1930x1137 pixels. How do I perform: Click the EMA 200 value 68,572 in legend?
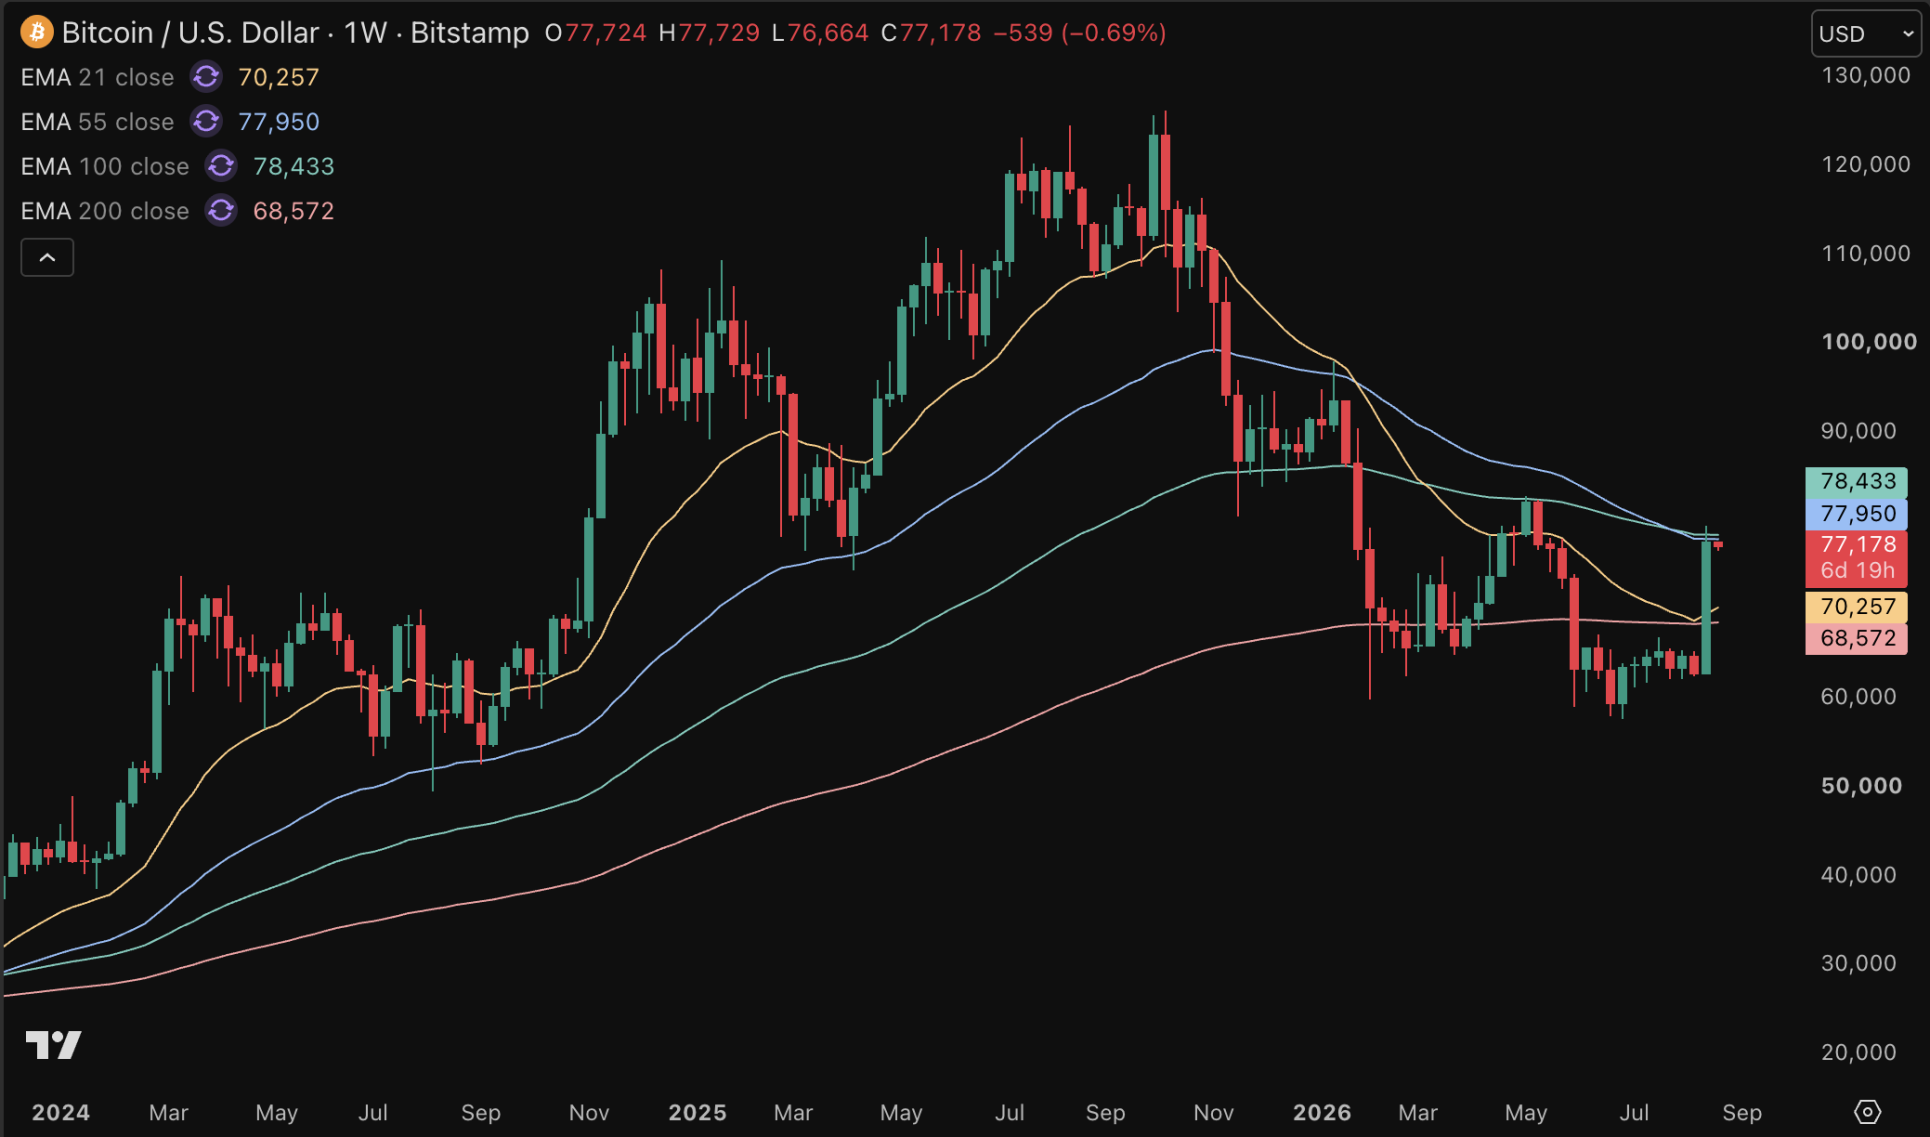[294, 211]
